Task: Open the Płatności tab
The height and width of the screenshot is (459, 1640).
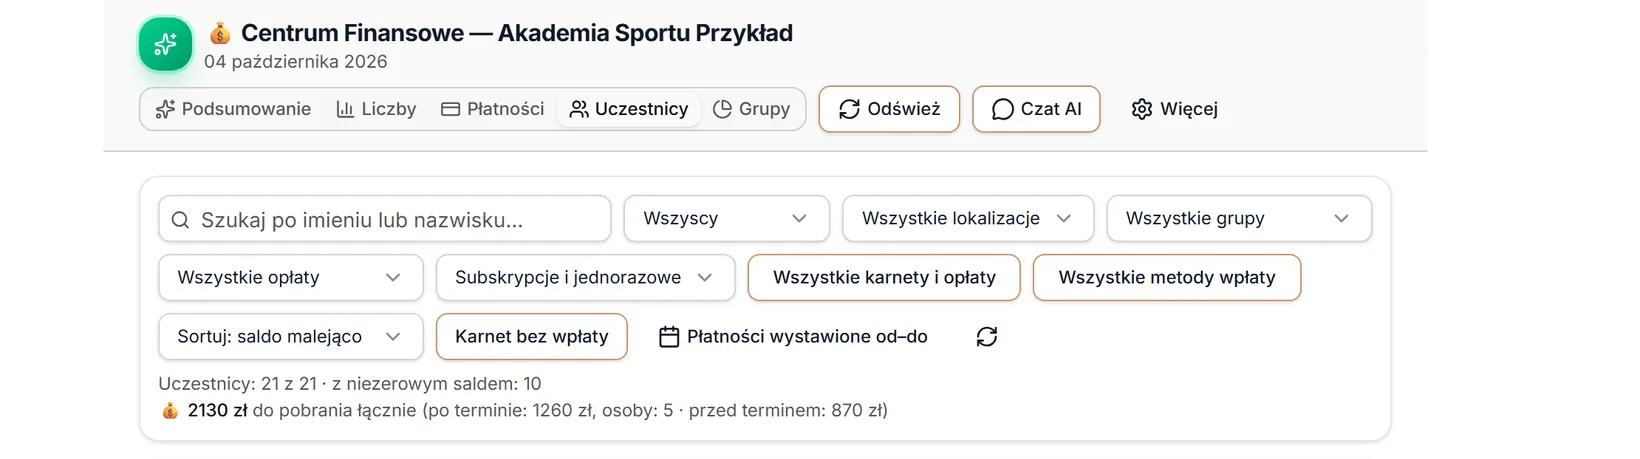Action: pyautogui.click(x=493, y=109)
